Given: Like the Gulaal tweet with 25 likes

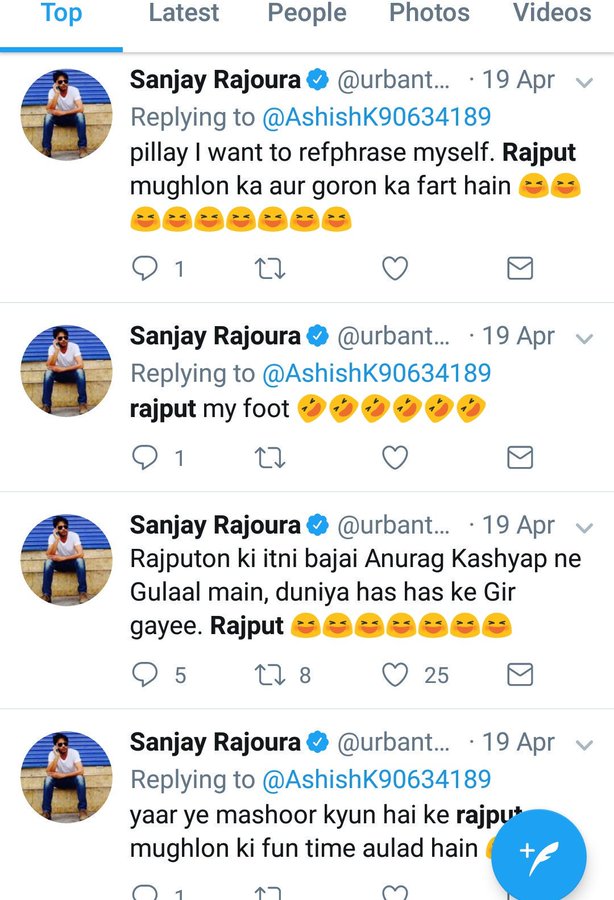Looking at the screenshot, I should [x=395, y=675].
